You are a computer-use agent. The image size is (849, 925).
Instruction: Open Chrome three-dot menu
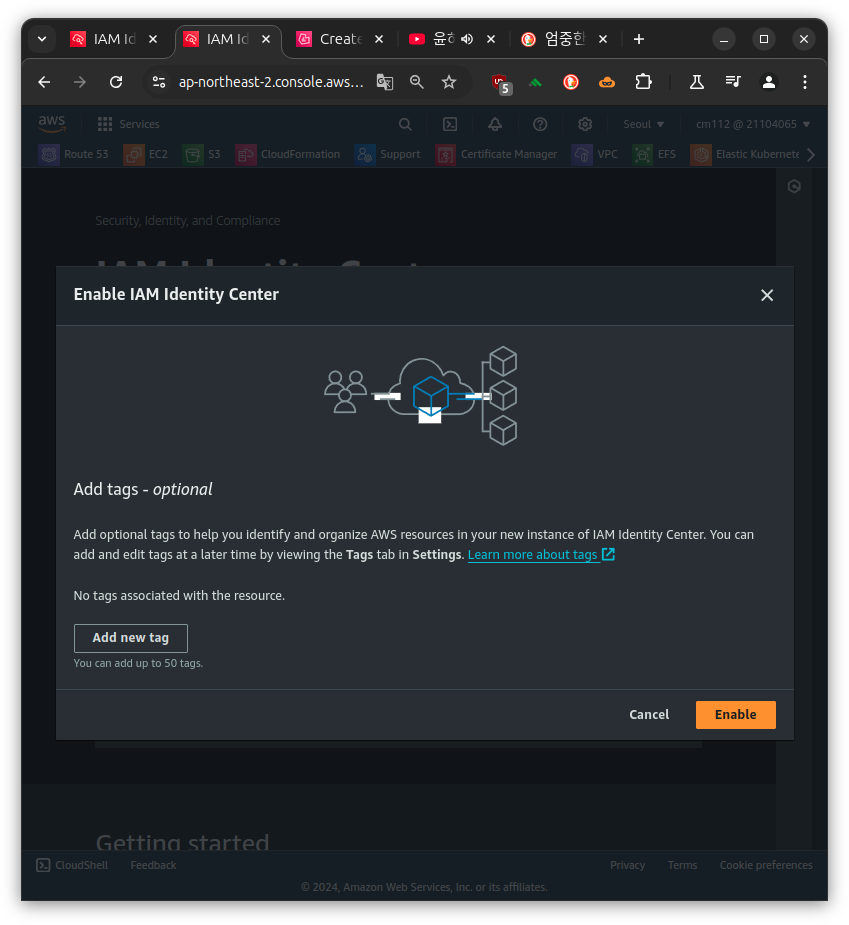tap(805, 82)
